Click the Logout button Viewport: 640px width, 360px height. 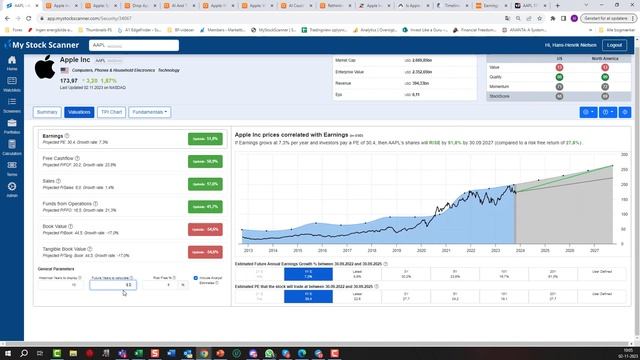614,45
